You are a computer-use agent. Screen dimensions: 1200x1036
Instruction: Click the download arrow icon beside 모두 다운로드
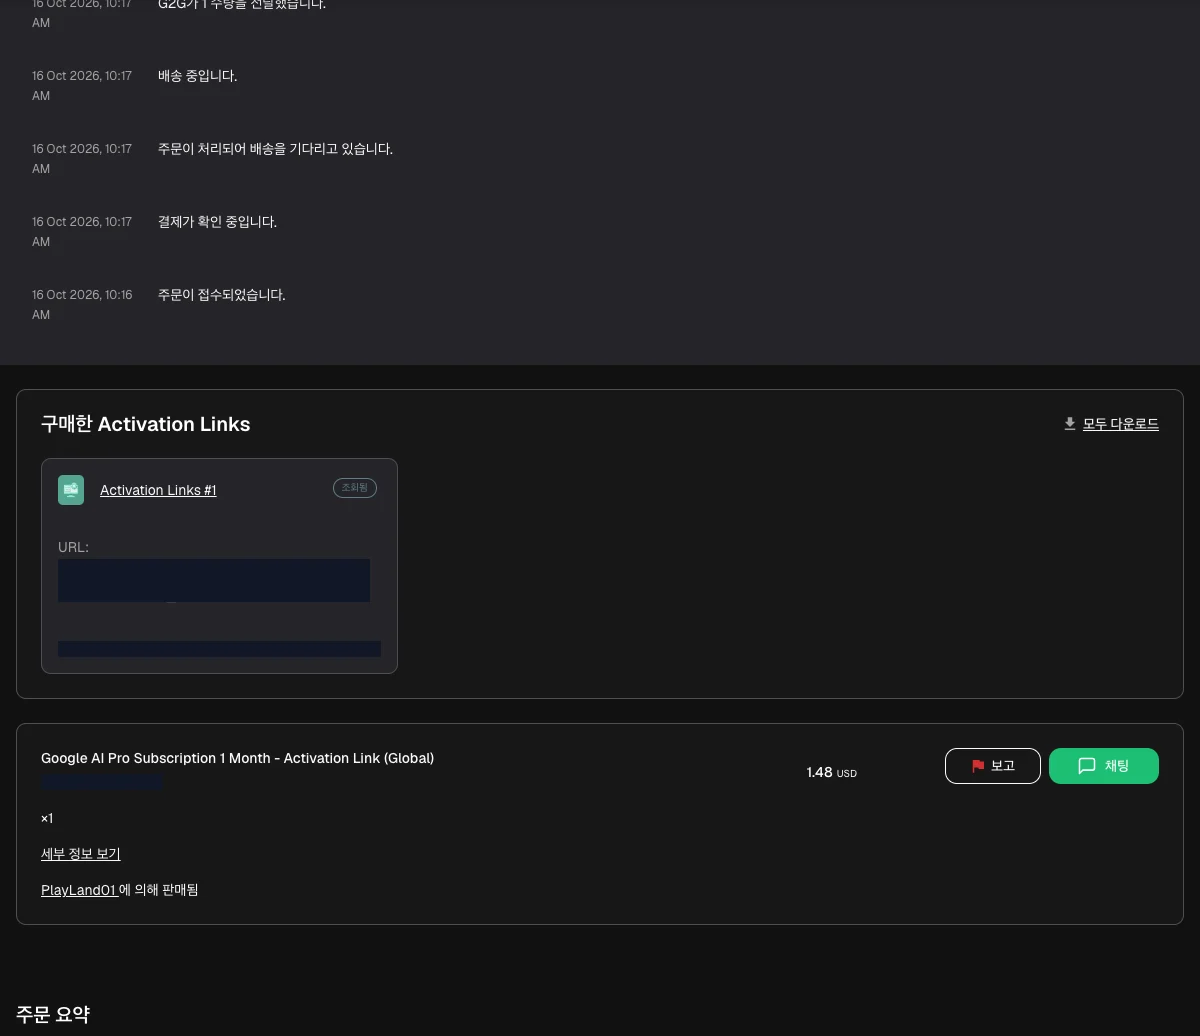point(1070,424)
